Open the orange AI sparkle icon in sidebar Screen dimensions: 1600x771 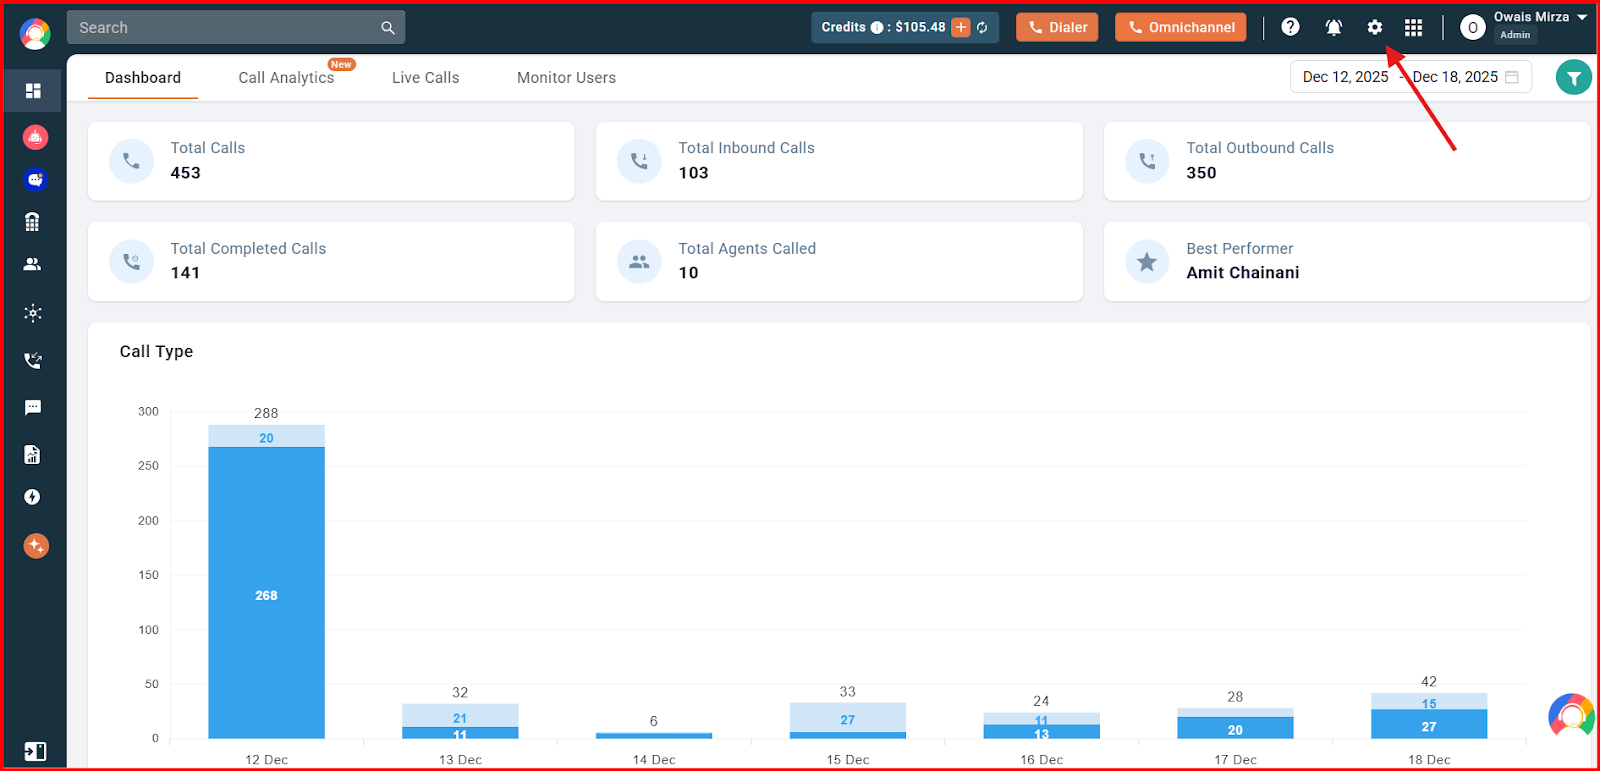[36, 546]
